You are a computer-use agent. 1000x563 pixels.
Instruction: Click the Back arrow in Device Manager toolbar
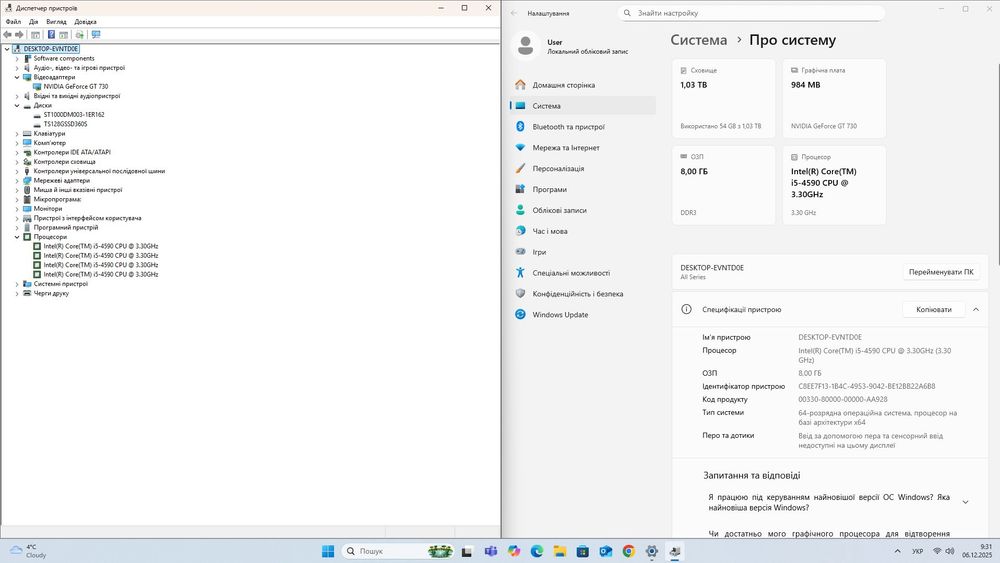coord(8,34)
